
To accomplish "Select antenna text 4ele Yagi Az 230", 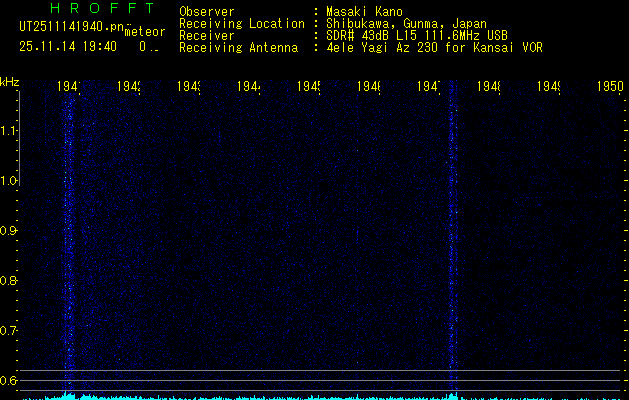I will pyautogui.click(x=383, y=48).
